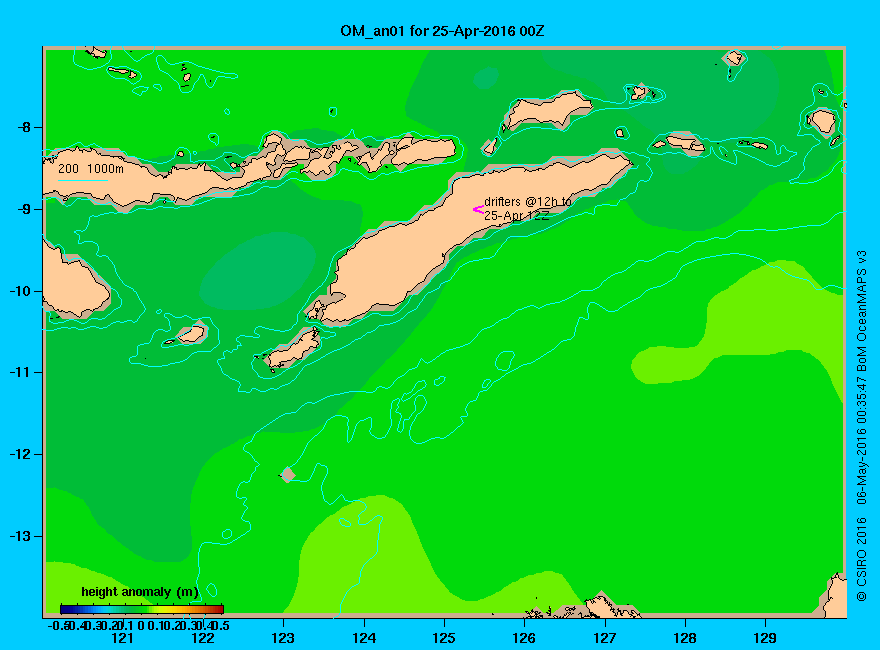The image size is (880, 650).
Task: Click the "height anomaly (m)" colour bar title
Action: (x=140, y=592)
